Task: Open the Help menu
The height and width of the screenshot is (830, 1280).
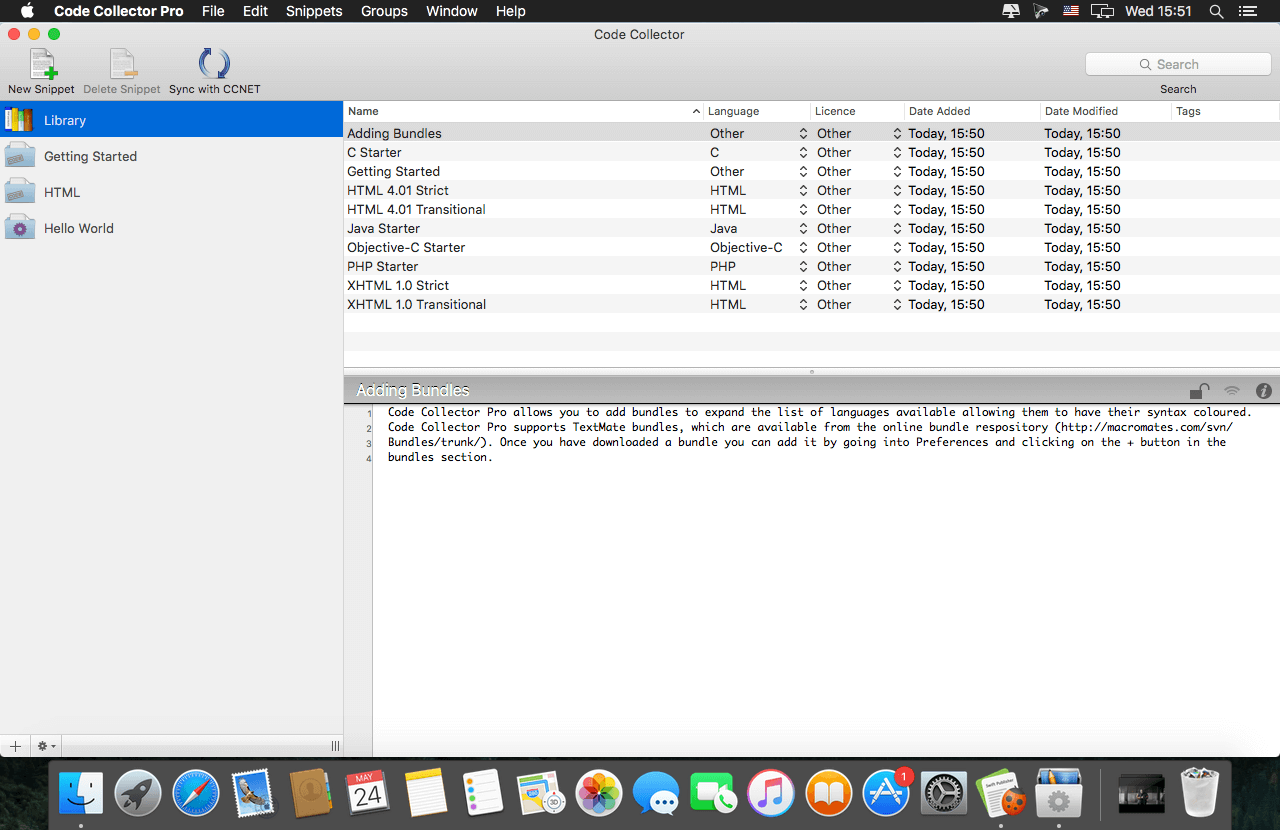Action: click(x=511, y=11)
